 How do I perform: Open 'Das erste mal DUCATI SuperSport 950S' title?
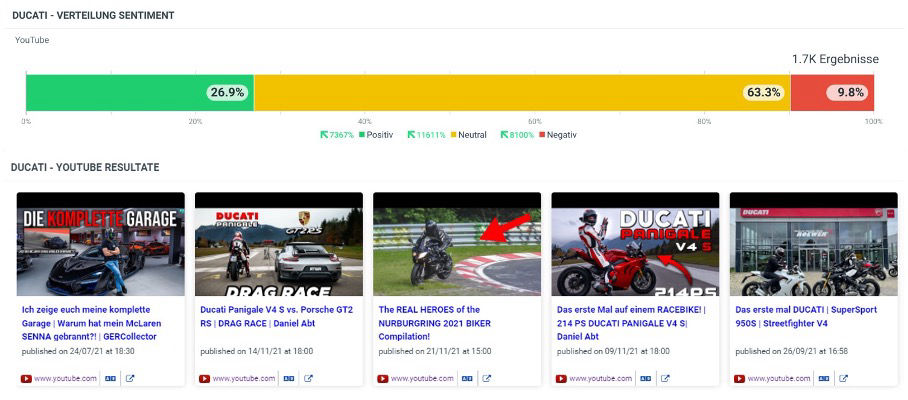[806, 317]
